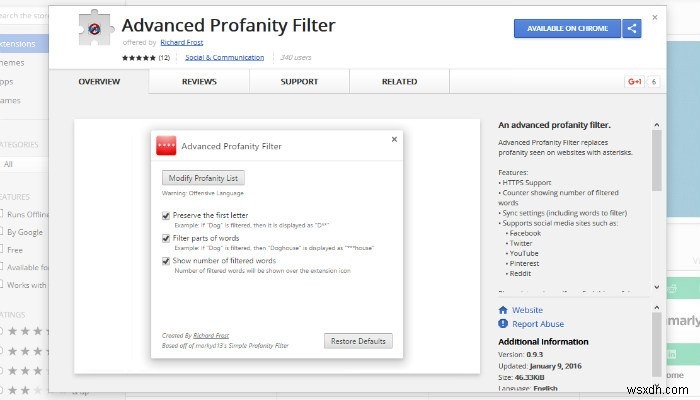Disable Show number of filtered words

pos(166,261)
